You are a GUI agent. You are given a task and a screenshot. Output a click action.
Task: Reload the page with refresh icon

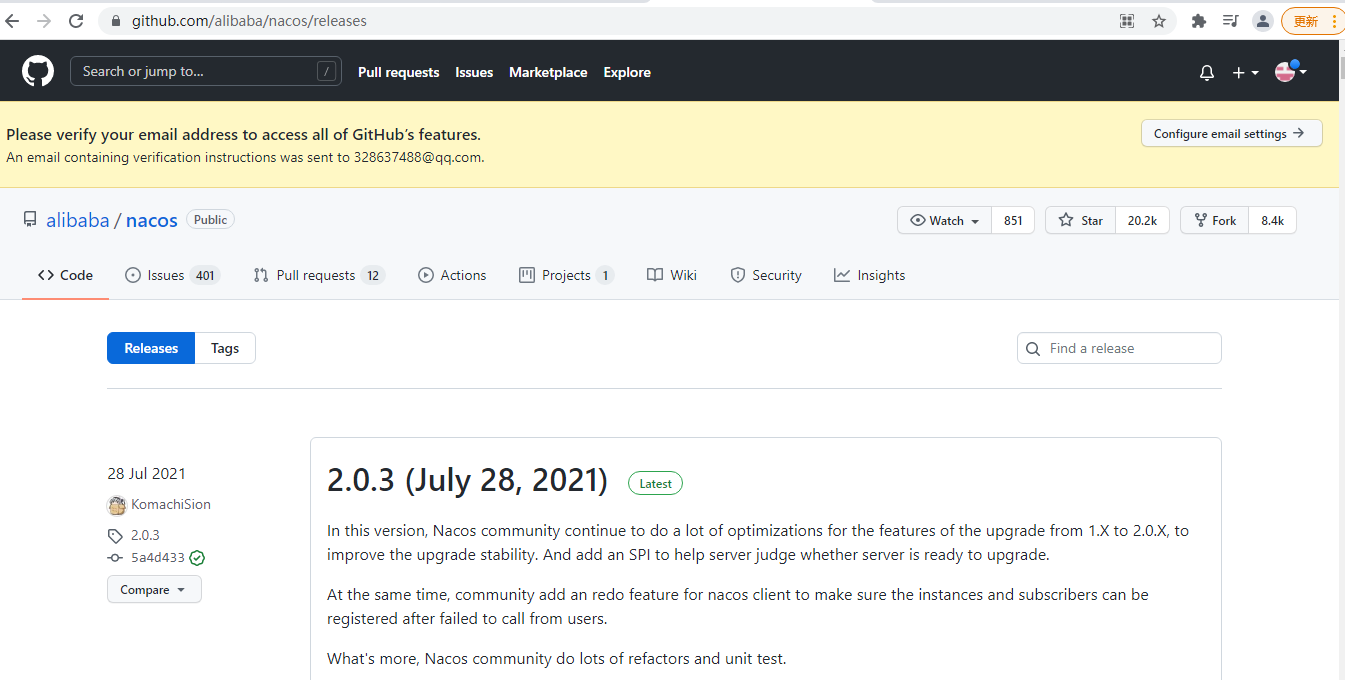coord(76,21)
